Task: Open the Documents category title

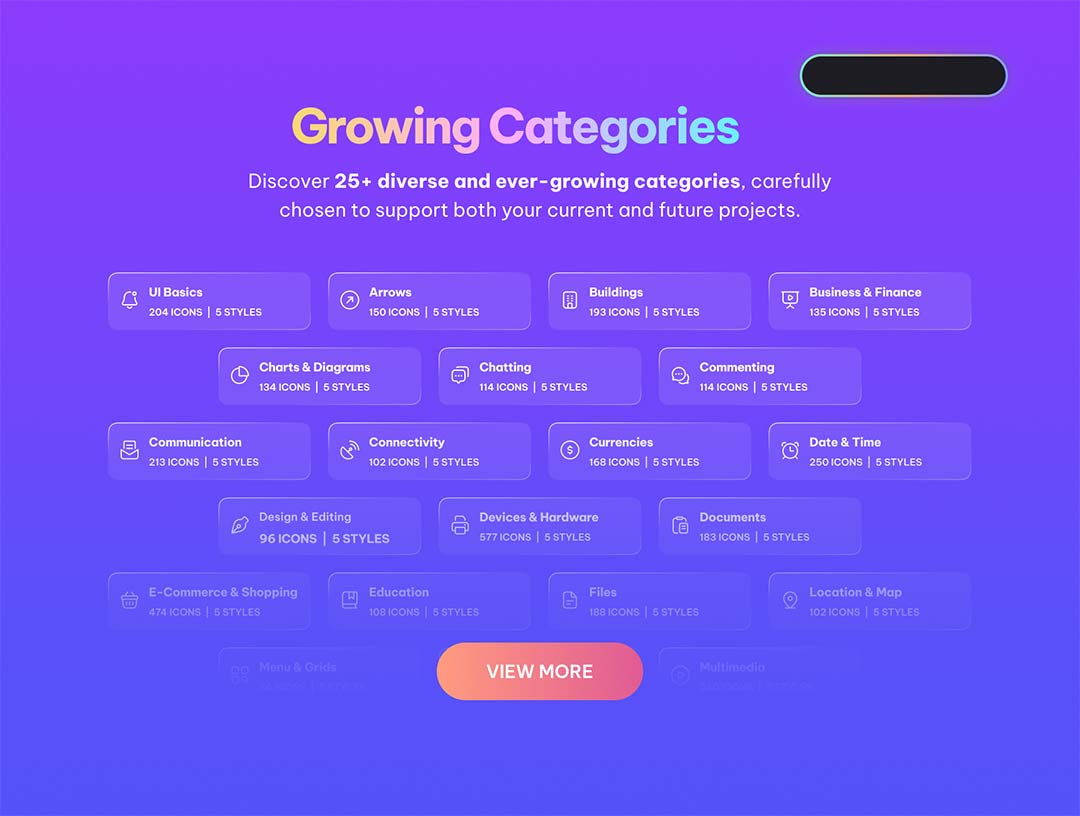Action: (x=733, y=517)
